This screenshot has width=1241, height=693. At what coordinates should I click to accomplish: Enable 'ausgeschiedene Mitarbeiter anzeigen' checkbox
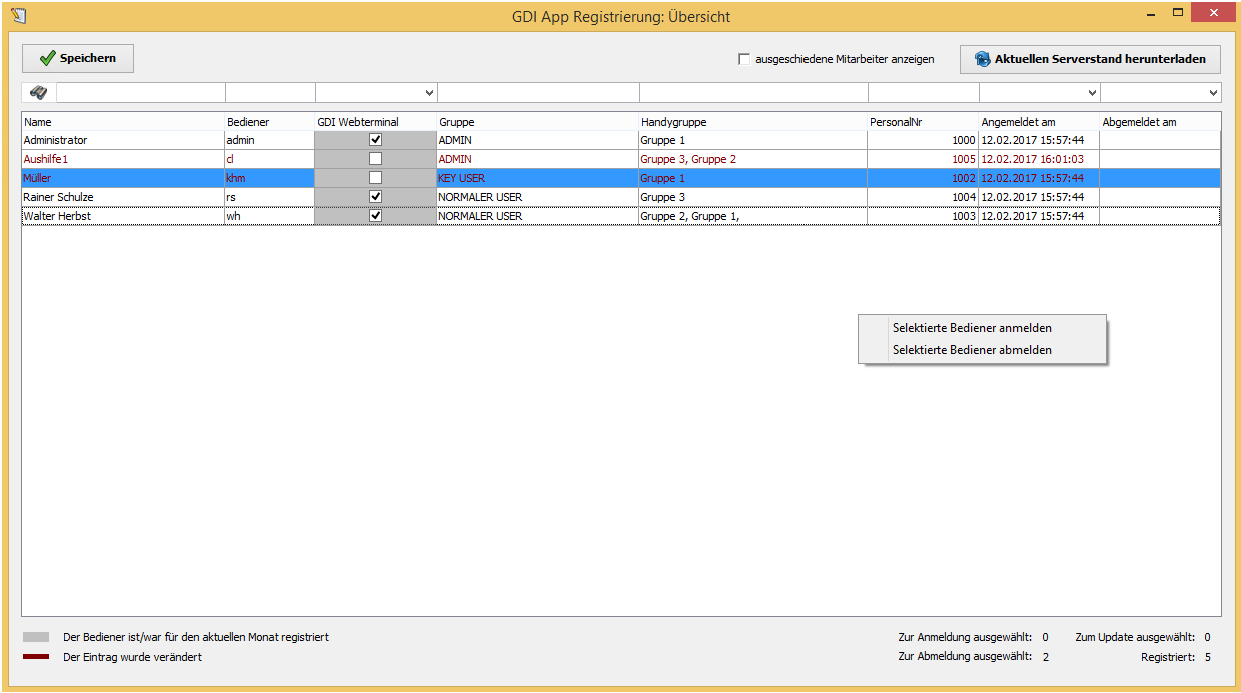click(x=744, y=59)
